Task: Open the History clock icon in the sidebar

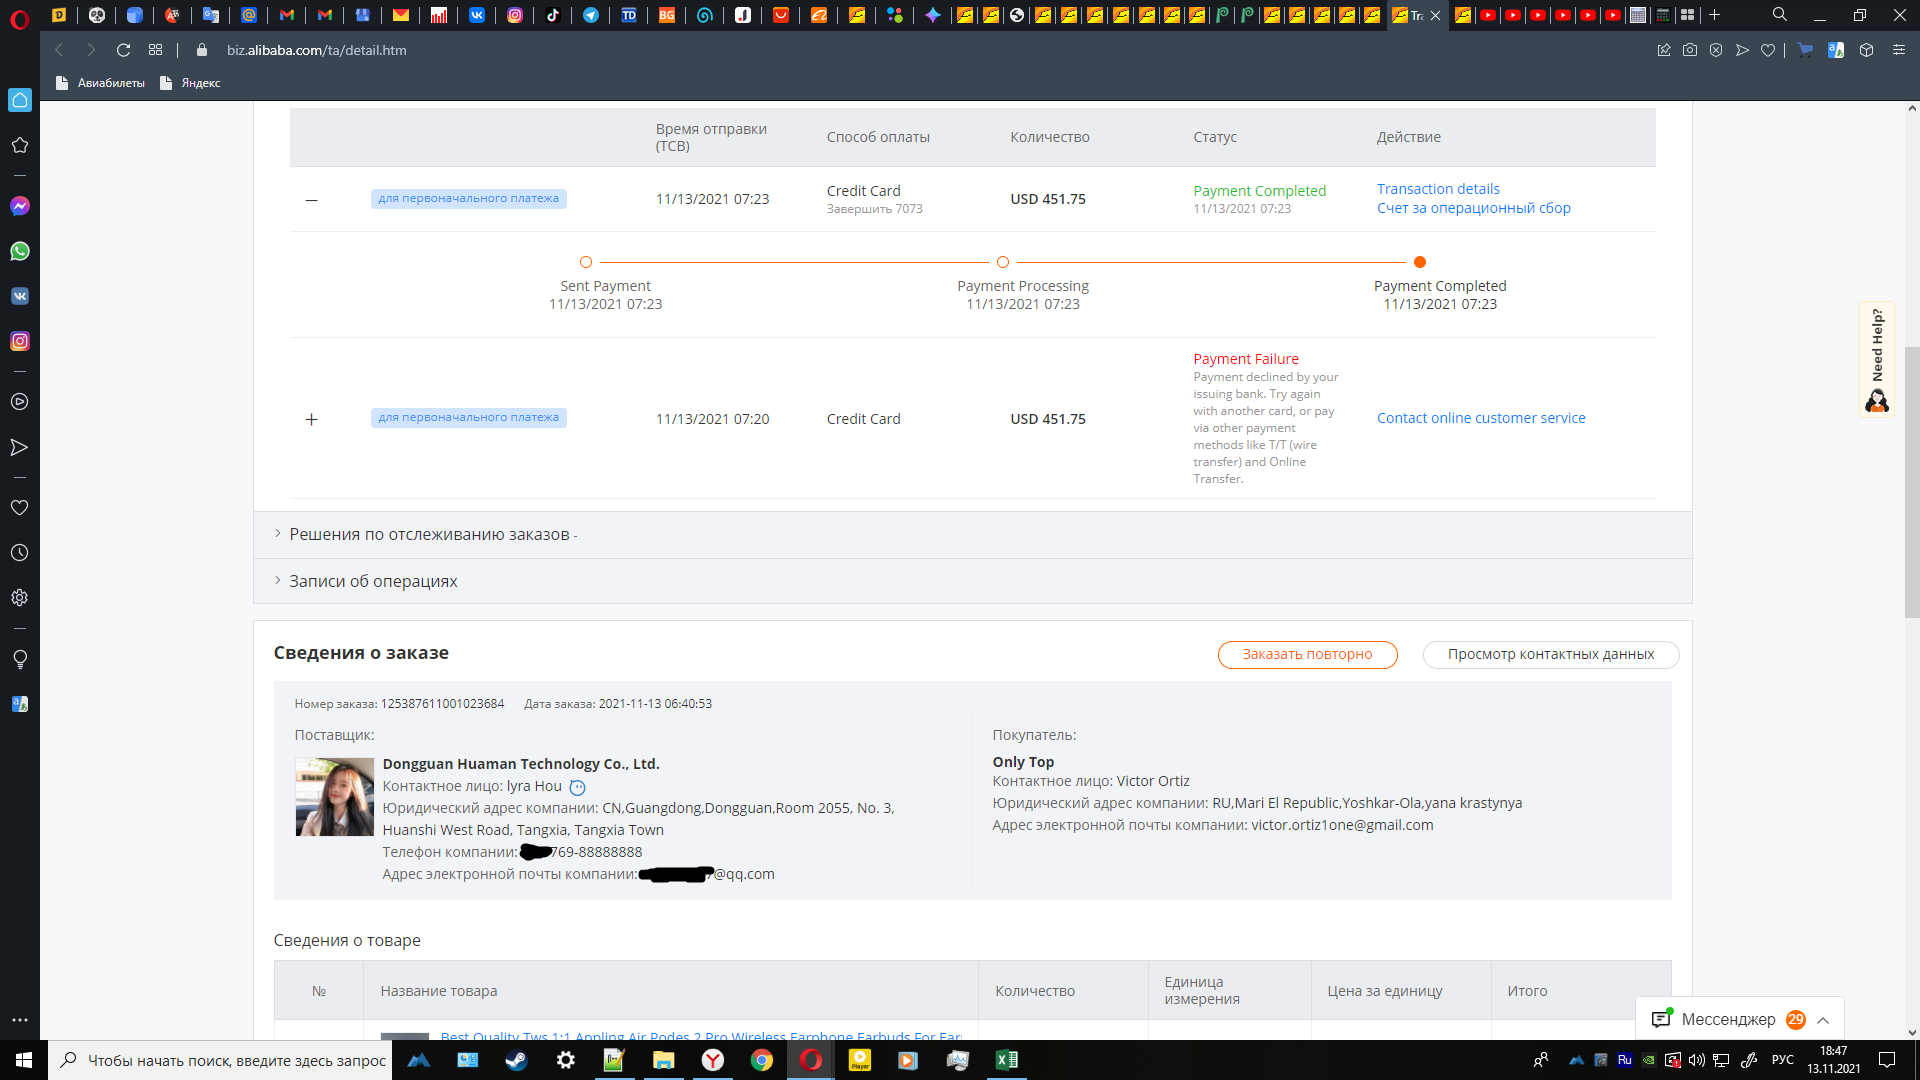Action: 19,553
